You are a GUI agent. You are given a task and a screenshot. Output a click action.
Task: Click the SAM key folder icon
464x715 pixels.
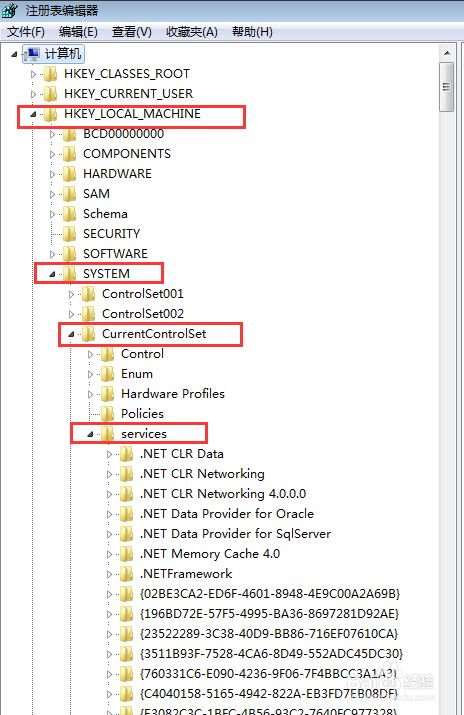point(69,194)
